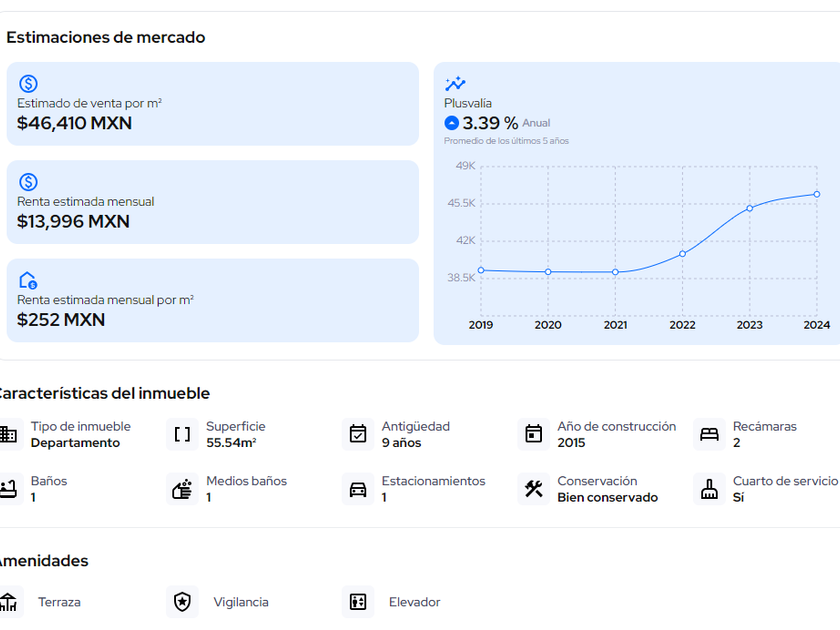This screenshot has width=840, height=630.
Task: Click the Elevador amenity icon
Action: [x=358, y=602]
